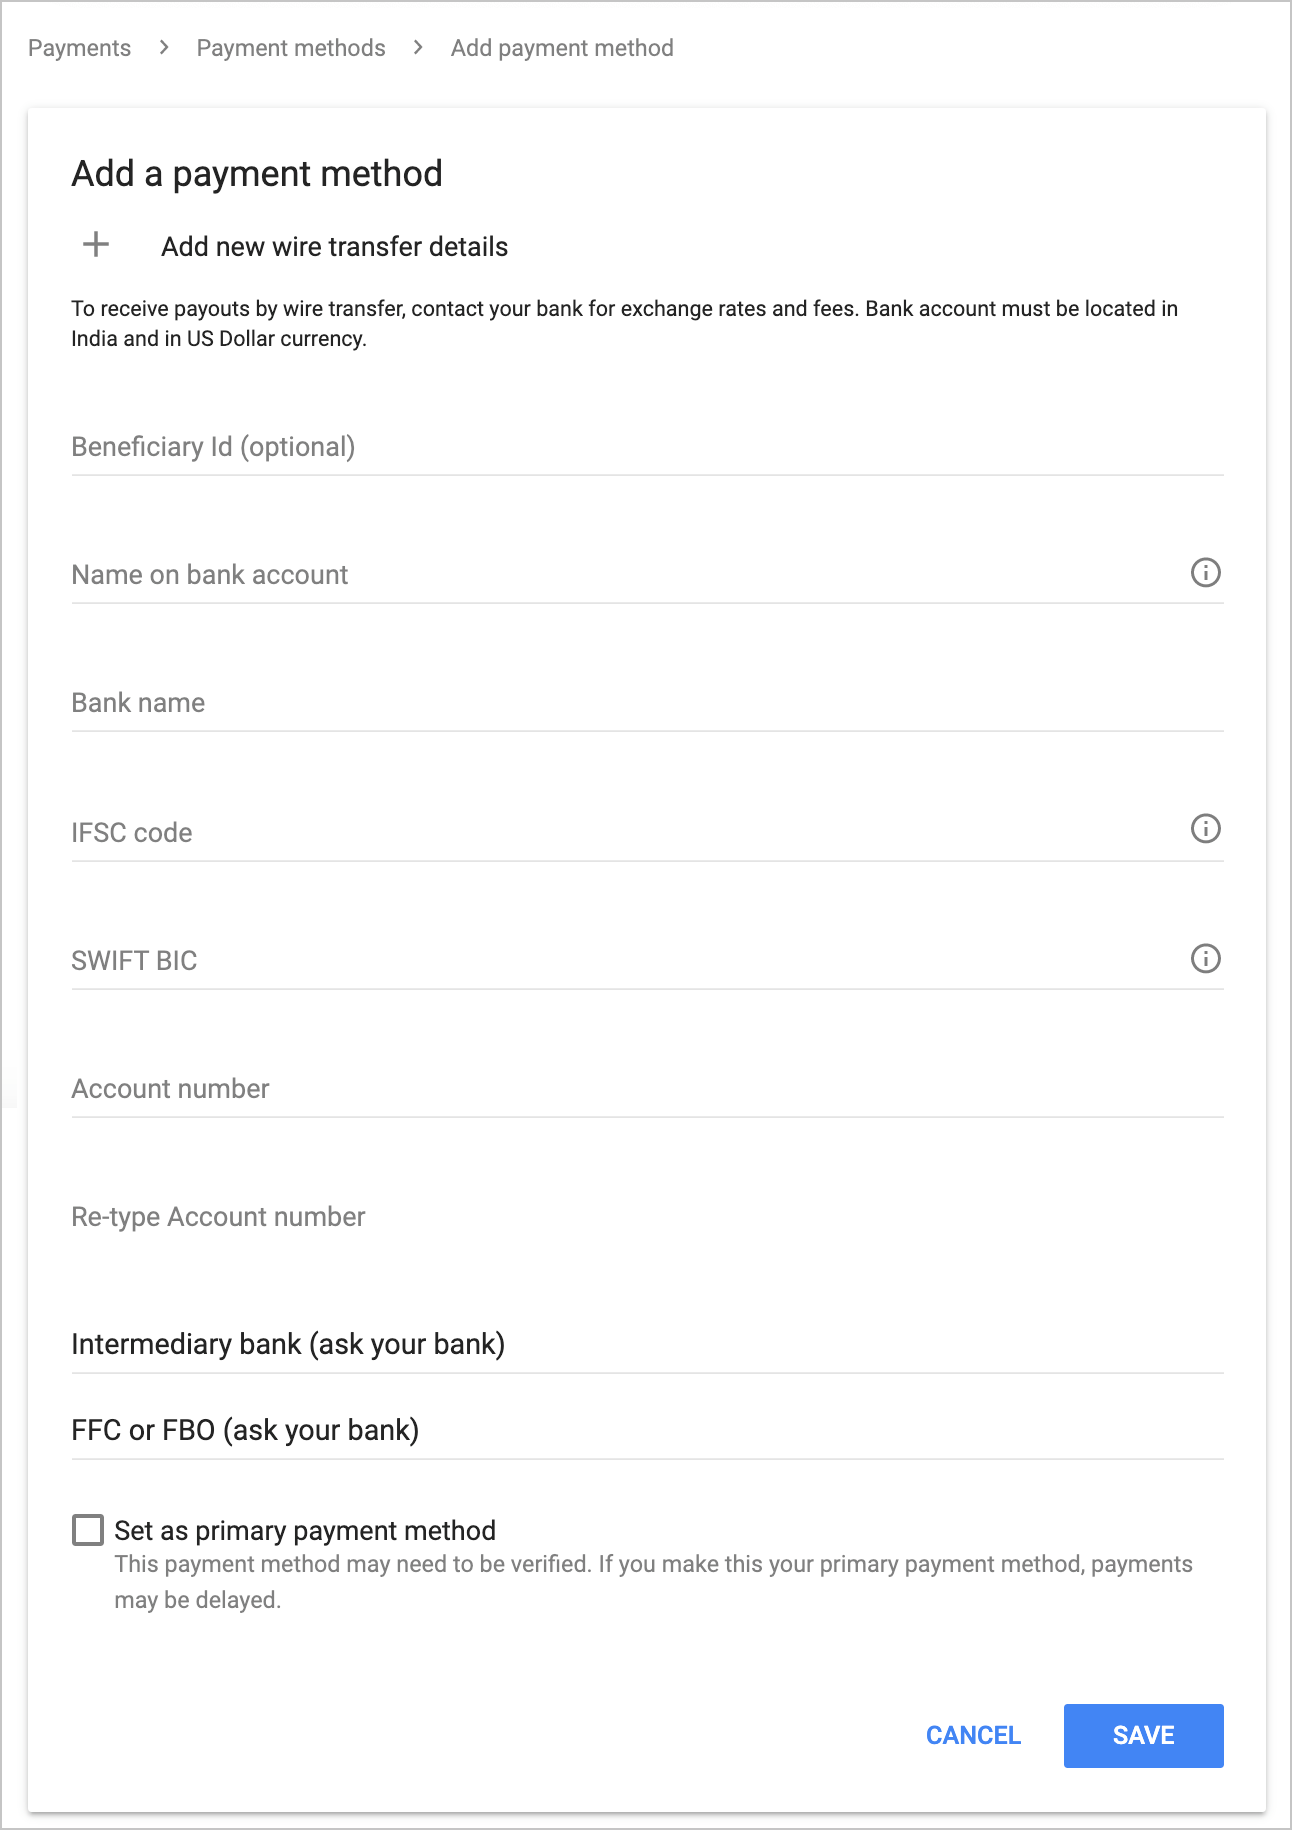Select the Bank name input field
This screenshot has width=1292, height=1830.
click(646, 704)
